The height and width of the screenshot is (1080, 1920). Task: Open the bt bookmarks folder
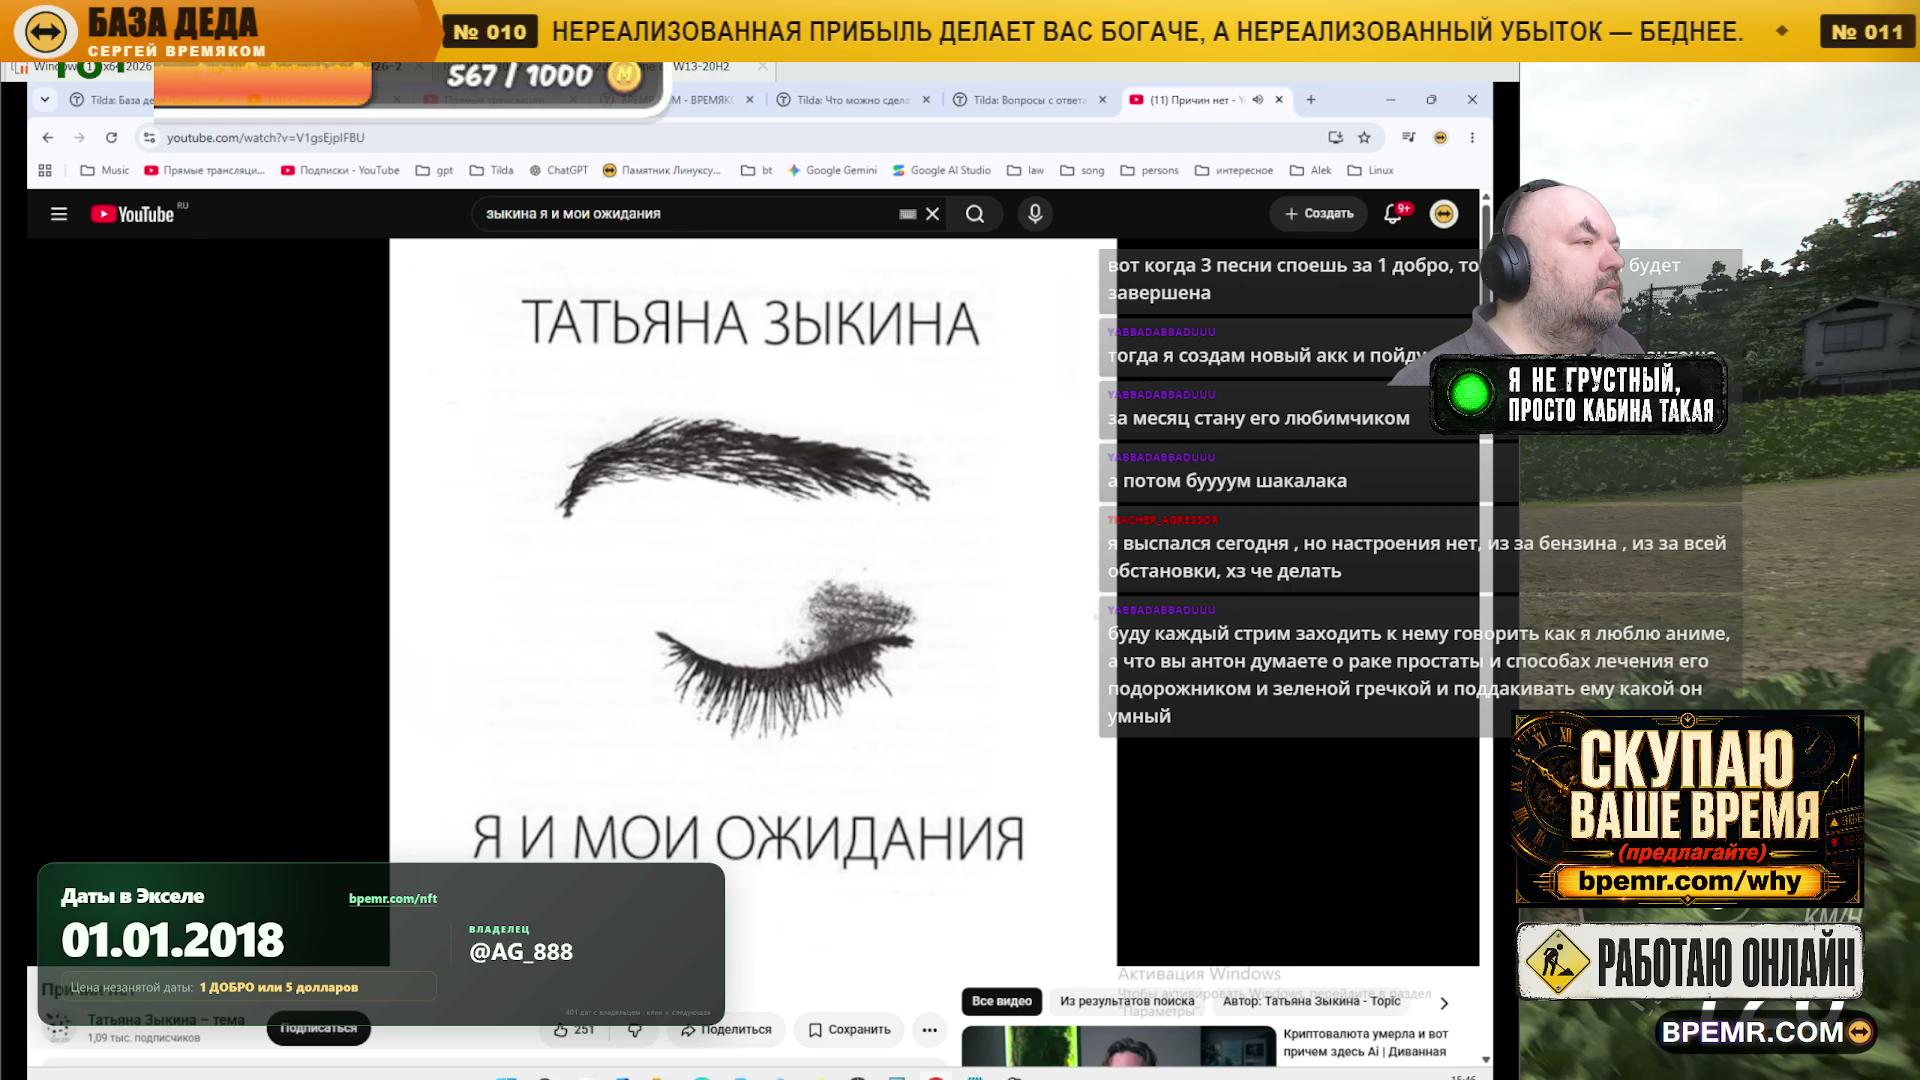757,171
